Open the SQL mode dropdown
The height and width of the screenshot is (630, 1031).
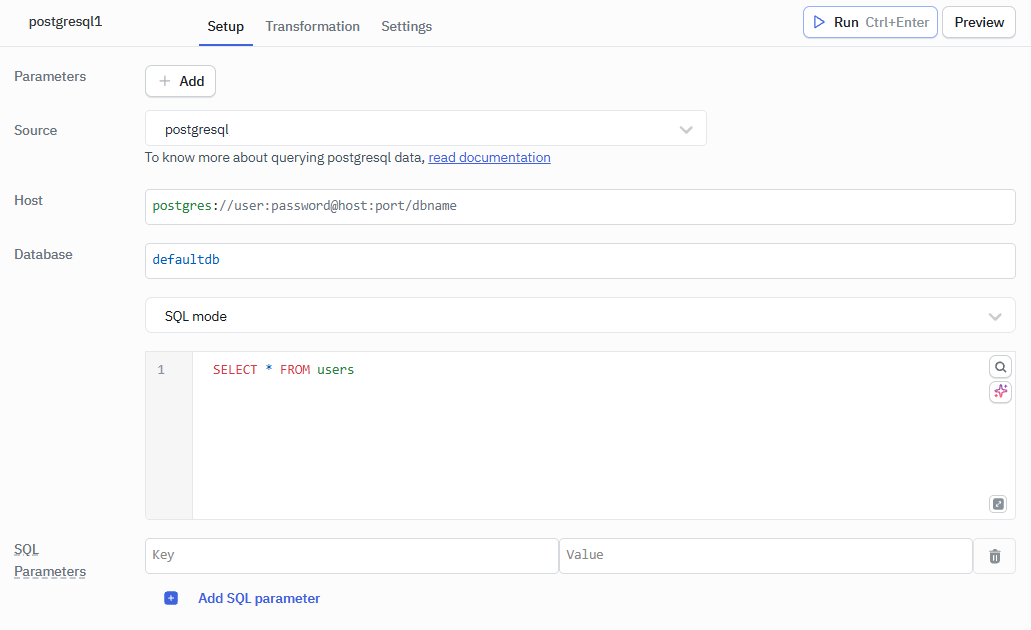click(x=580, y=315)
